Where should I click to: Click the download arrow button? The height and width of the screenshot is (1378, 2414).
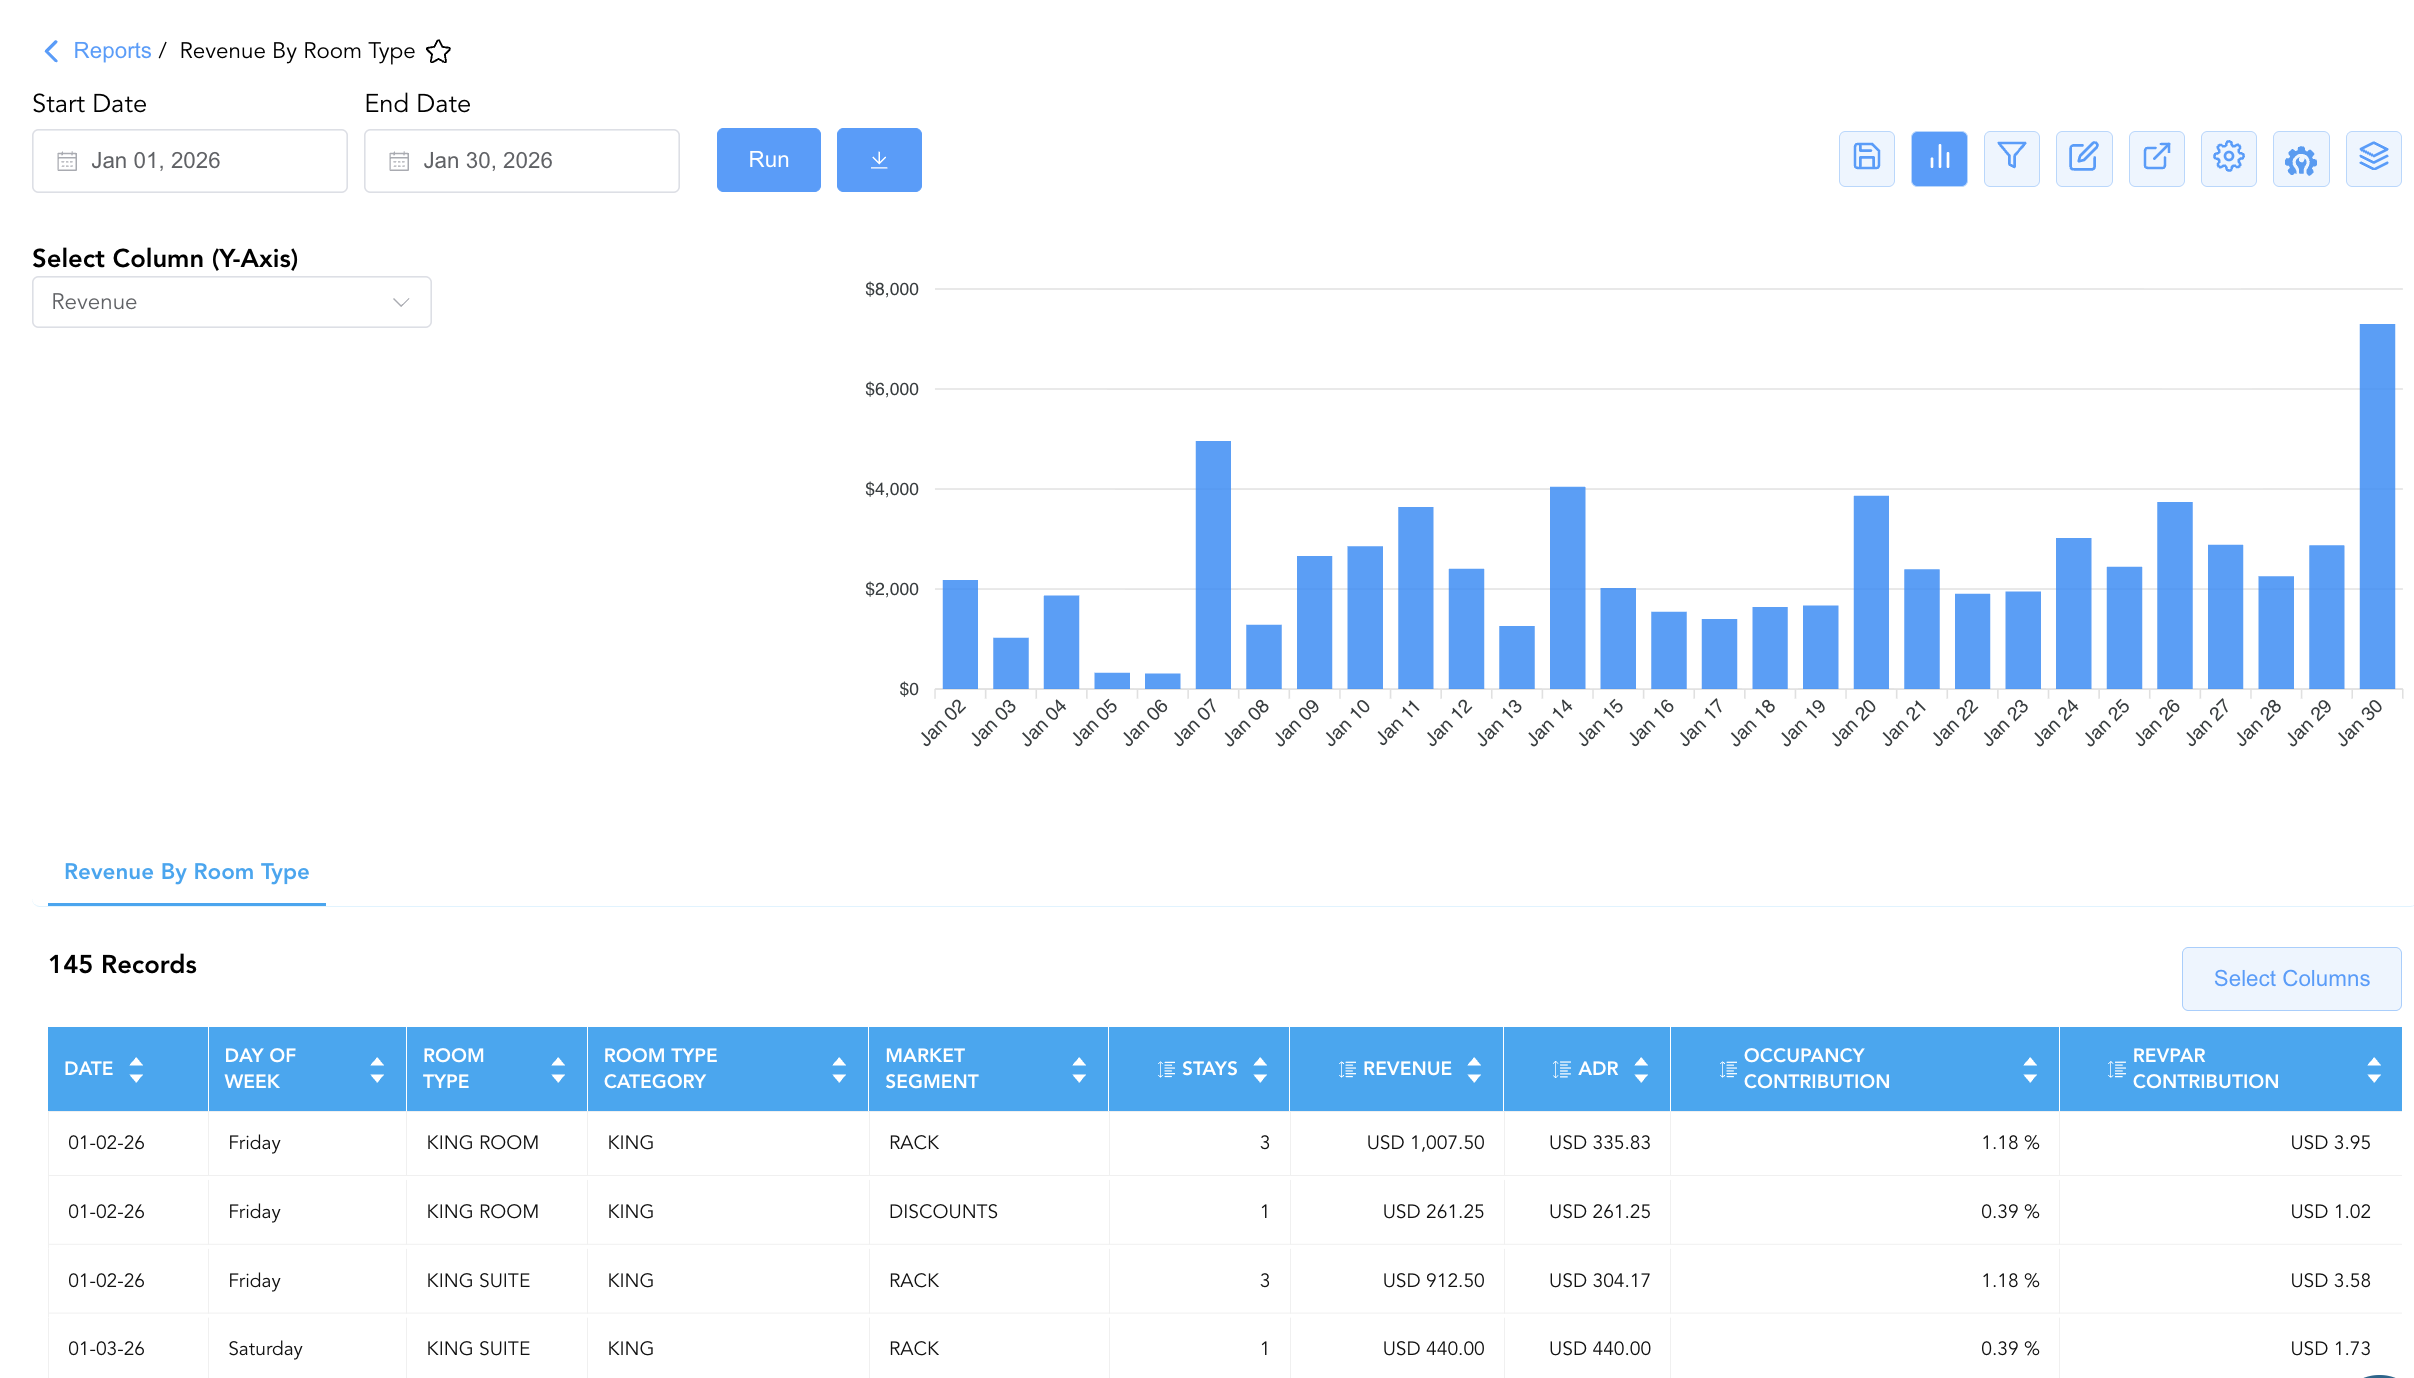click(879, 160)
